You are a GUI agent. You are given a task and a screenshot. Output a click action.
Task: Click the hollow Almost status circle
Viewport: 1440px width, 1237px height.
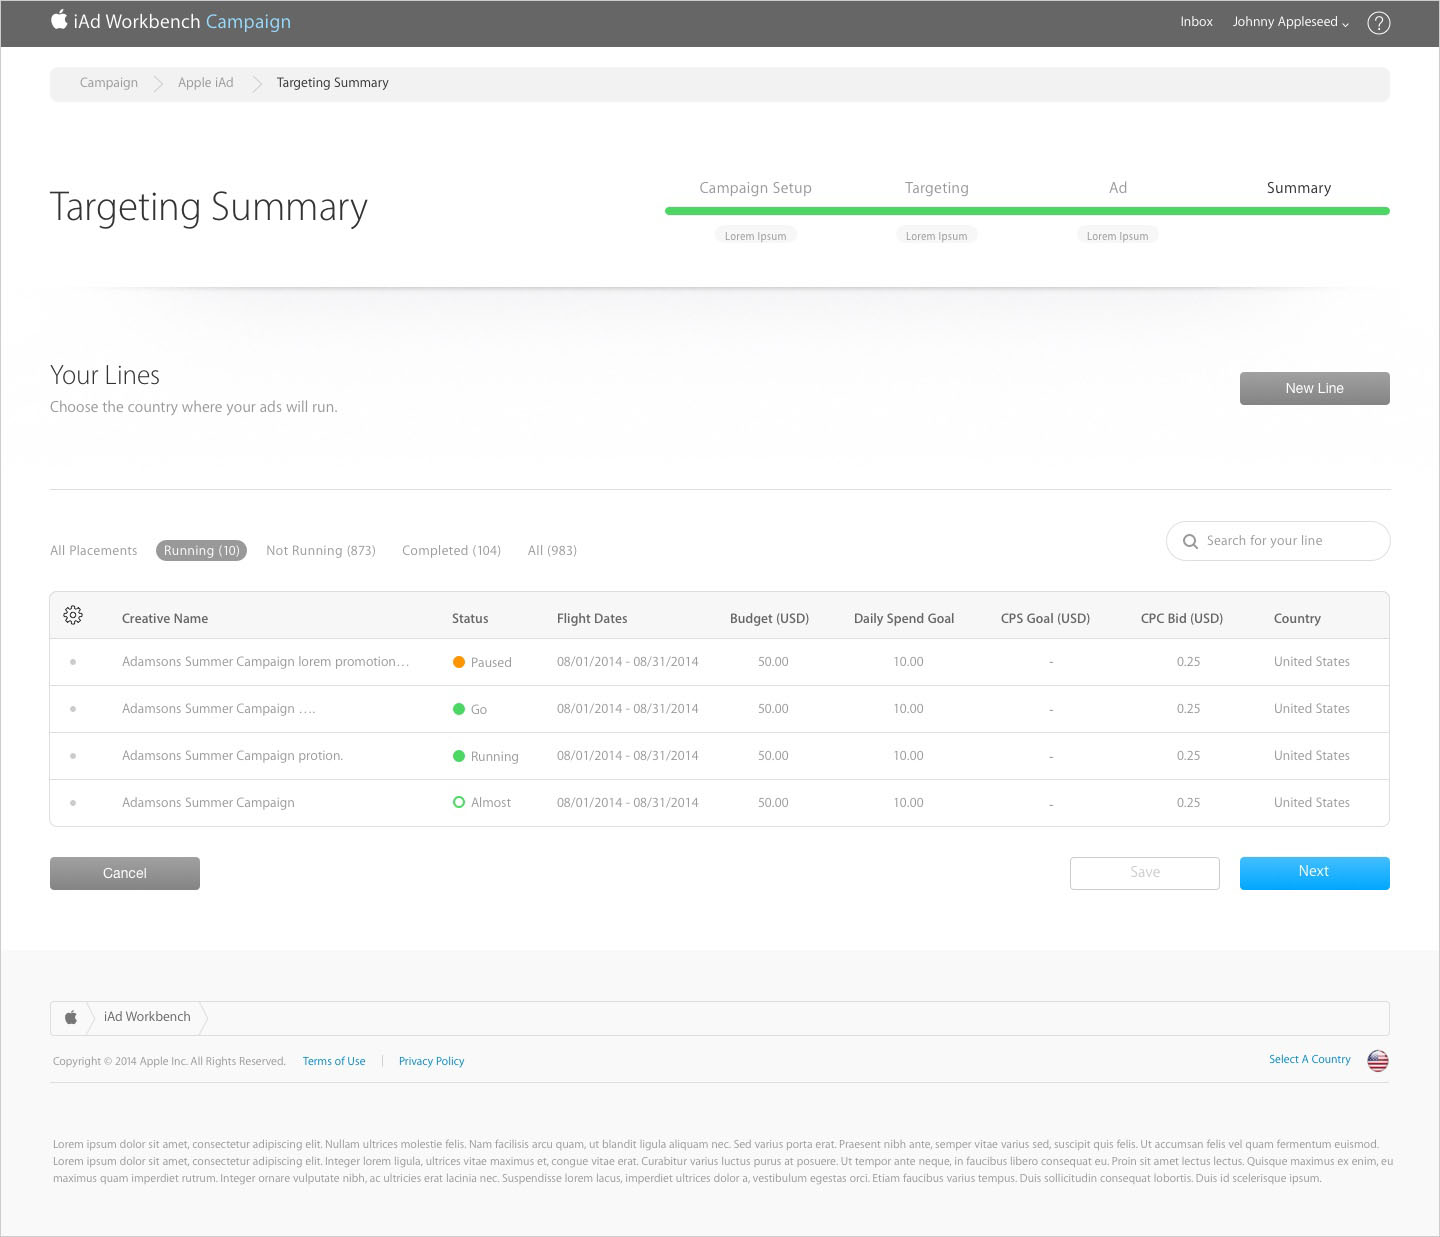pyautogui.click(x=459, y=802)
